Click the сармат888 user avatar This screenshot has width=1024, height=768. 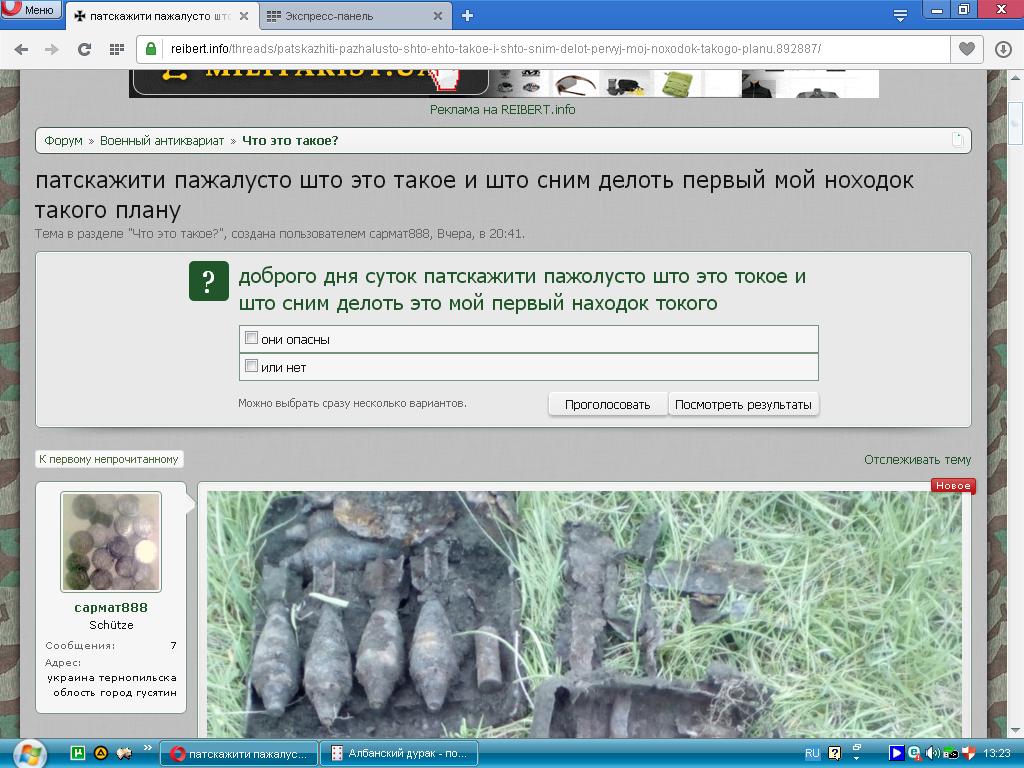click(111, 541)
